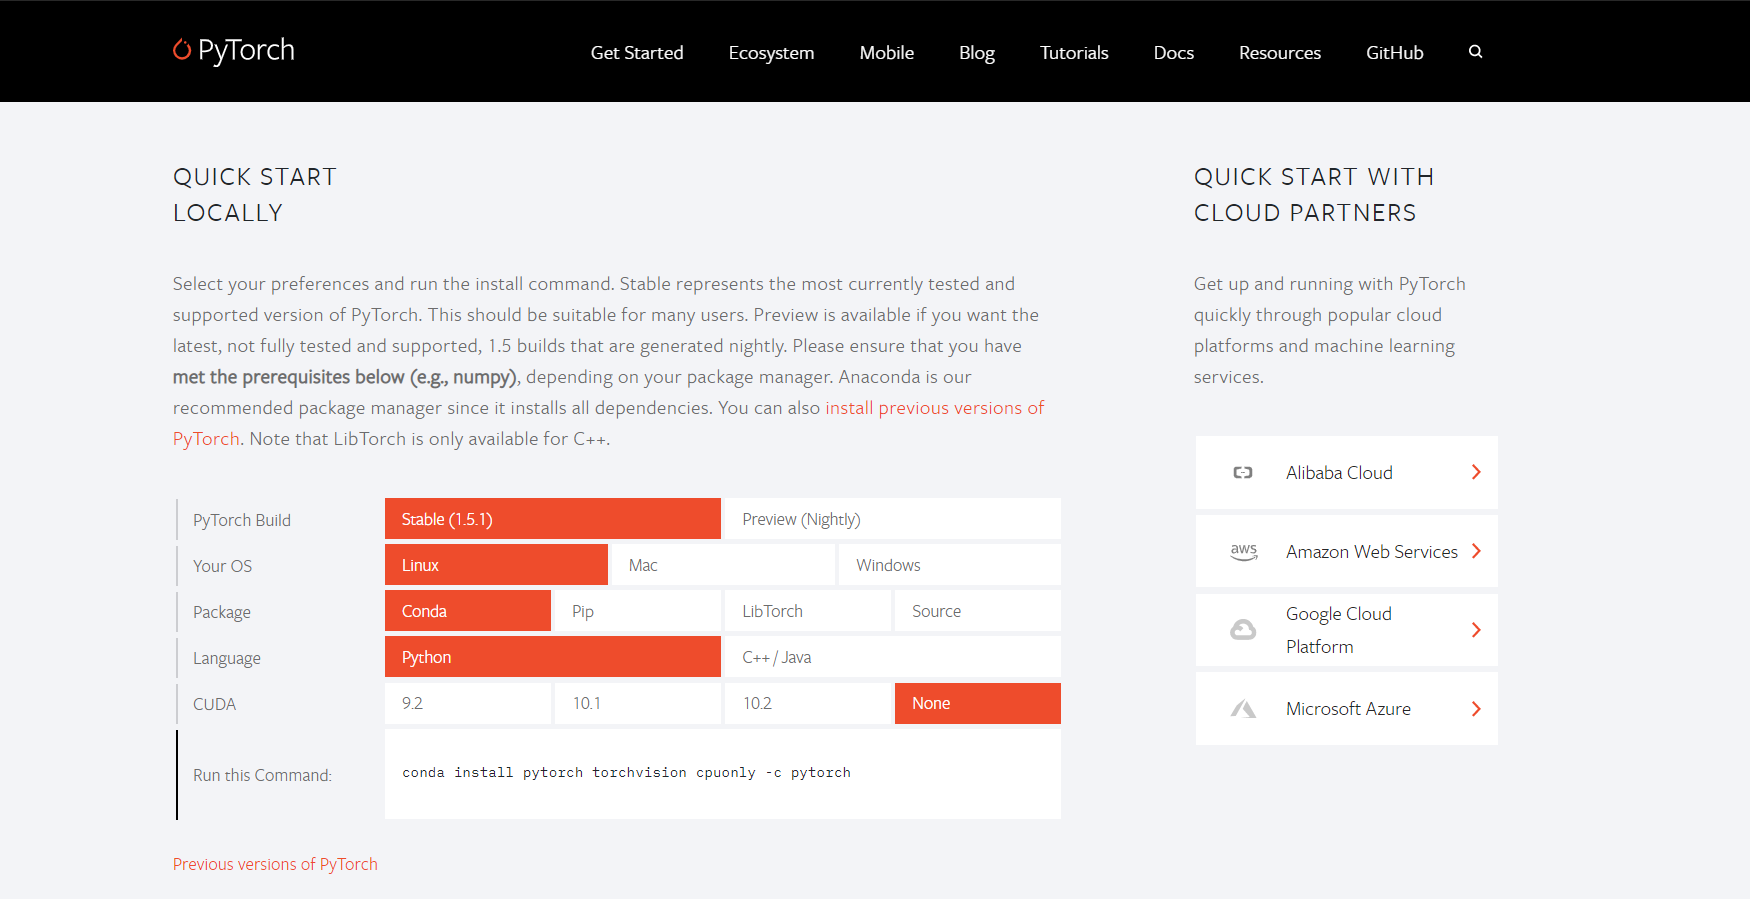Follow the Previous versions of PyTorch link

pyautogui.click(x=275, y=864)
